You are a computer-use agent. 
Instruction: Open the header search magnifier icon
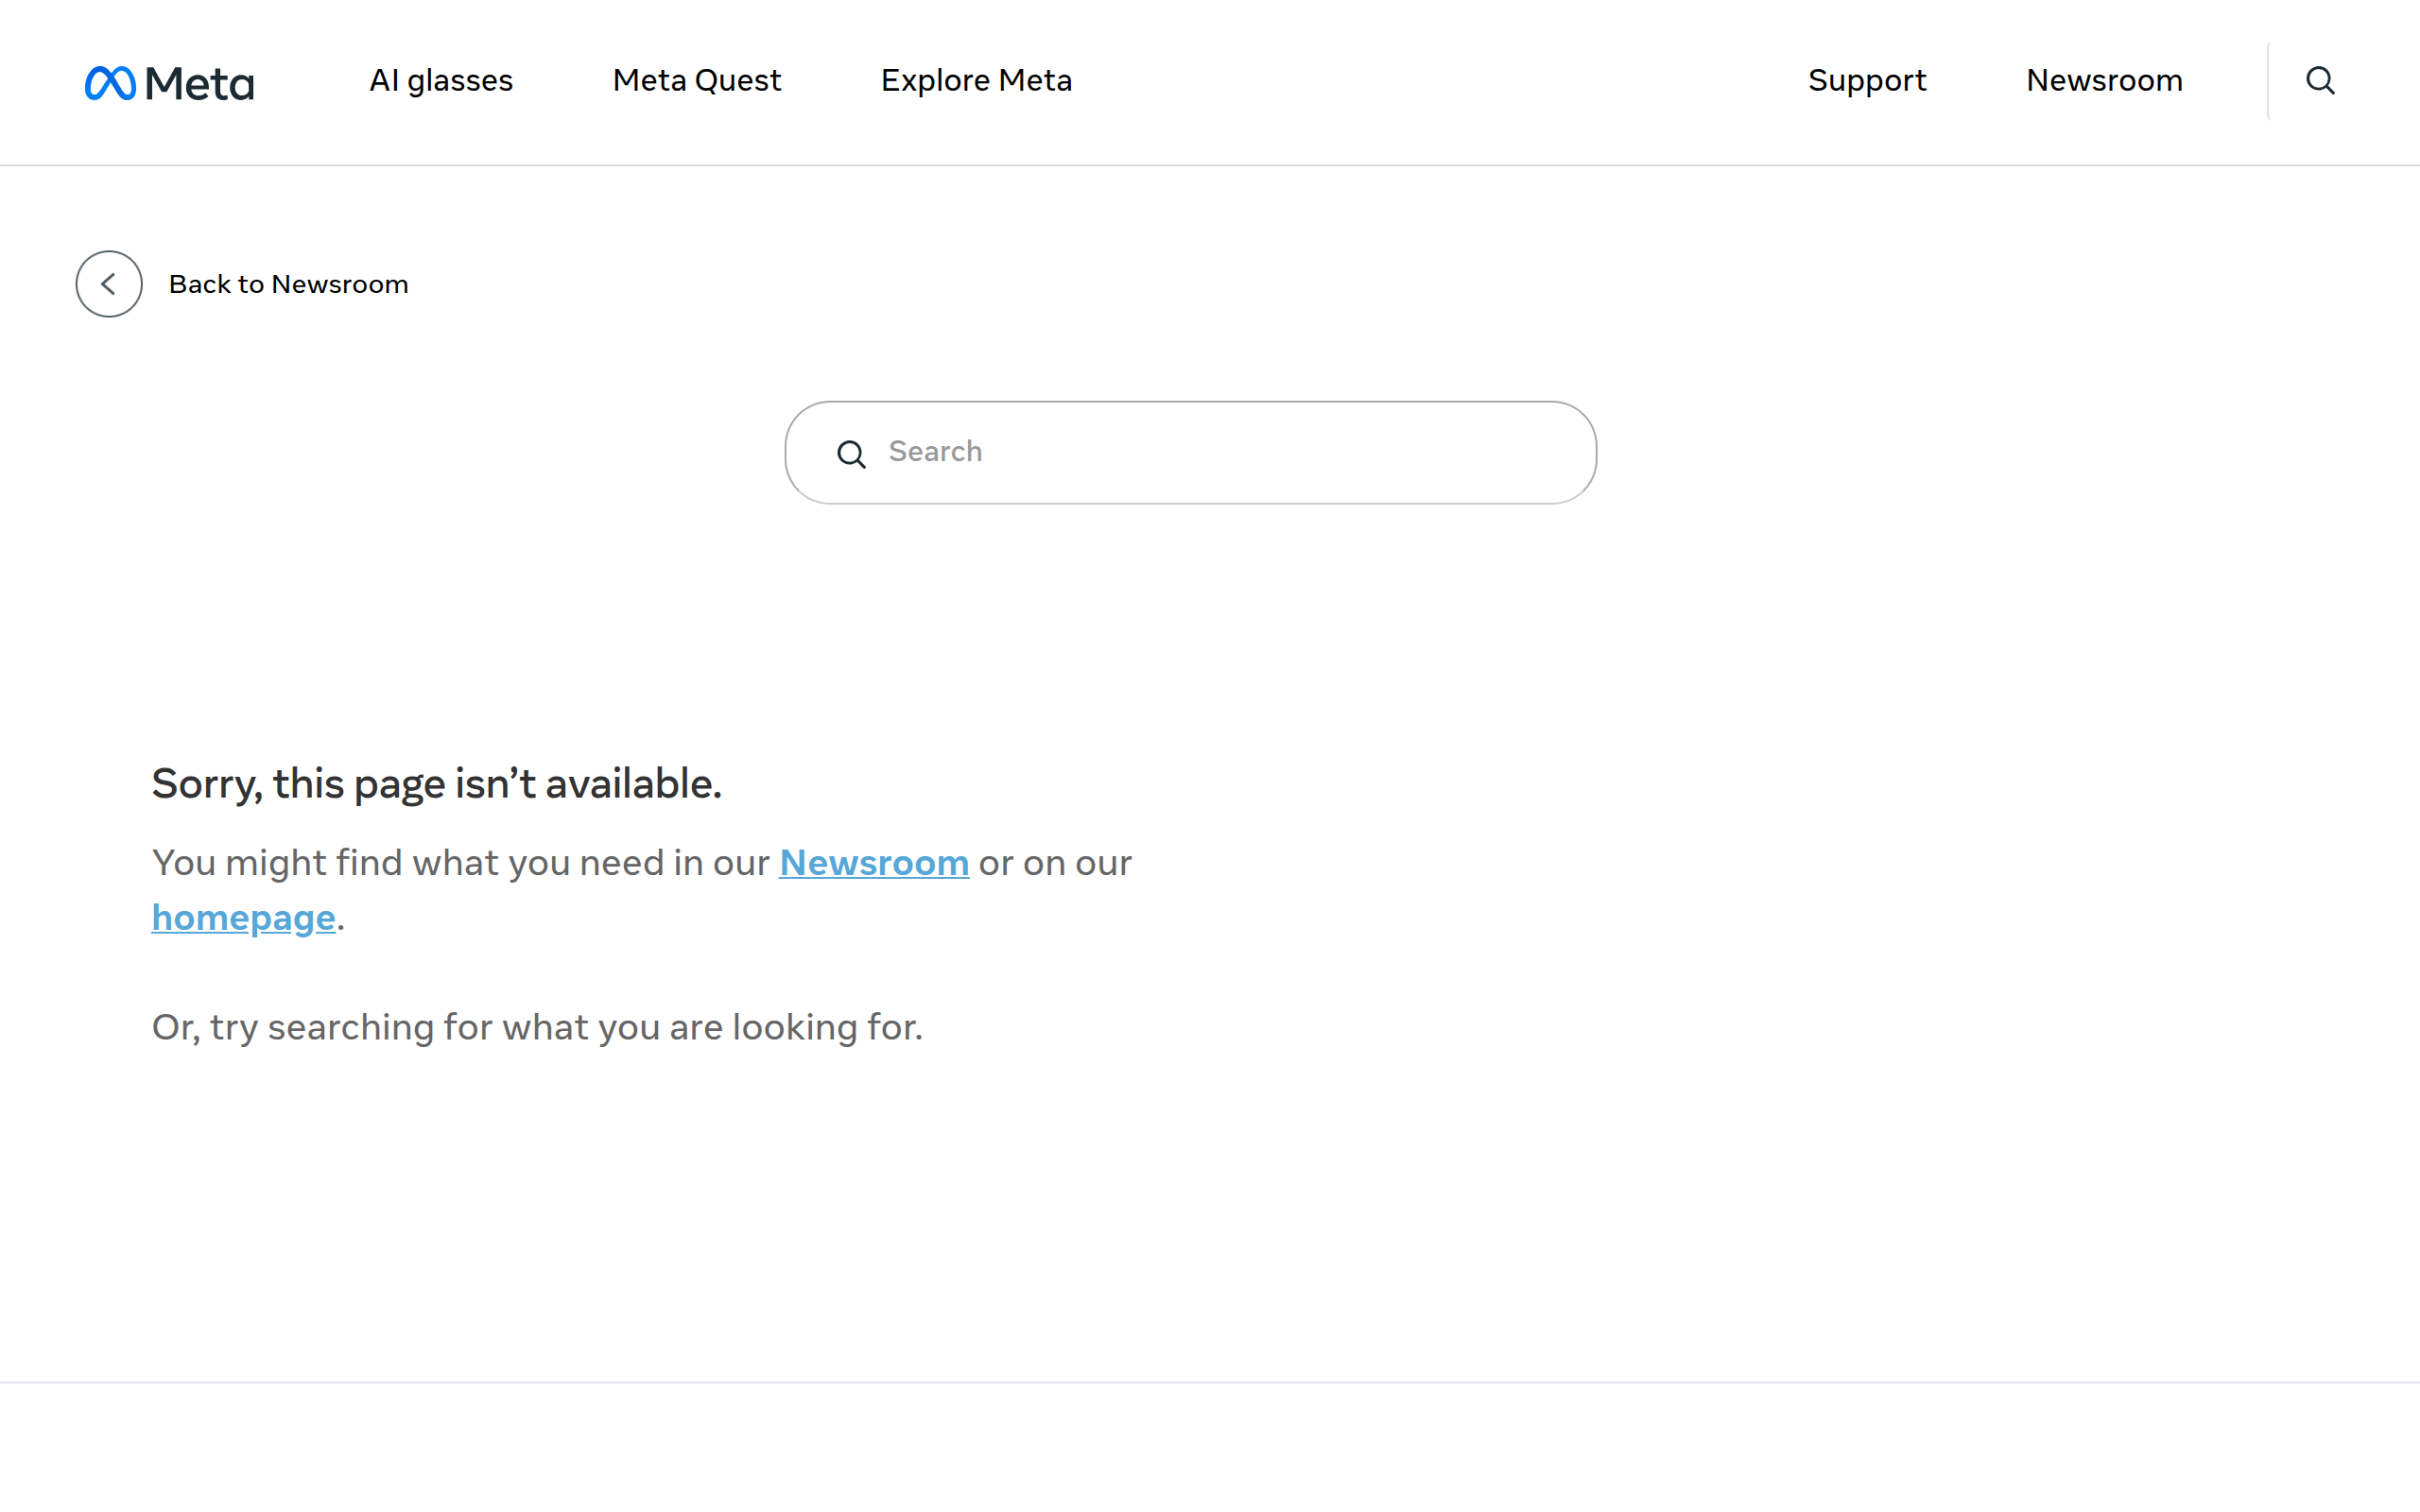[2320, 80]
